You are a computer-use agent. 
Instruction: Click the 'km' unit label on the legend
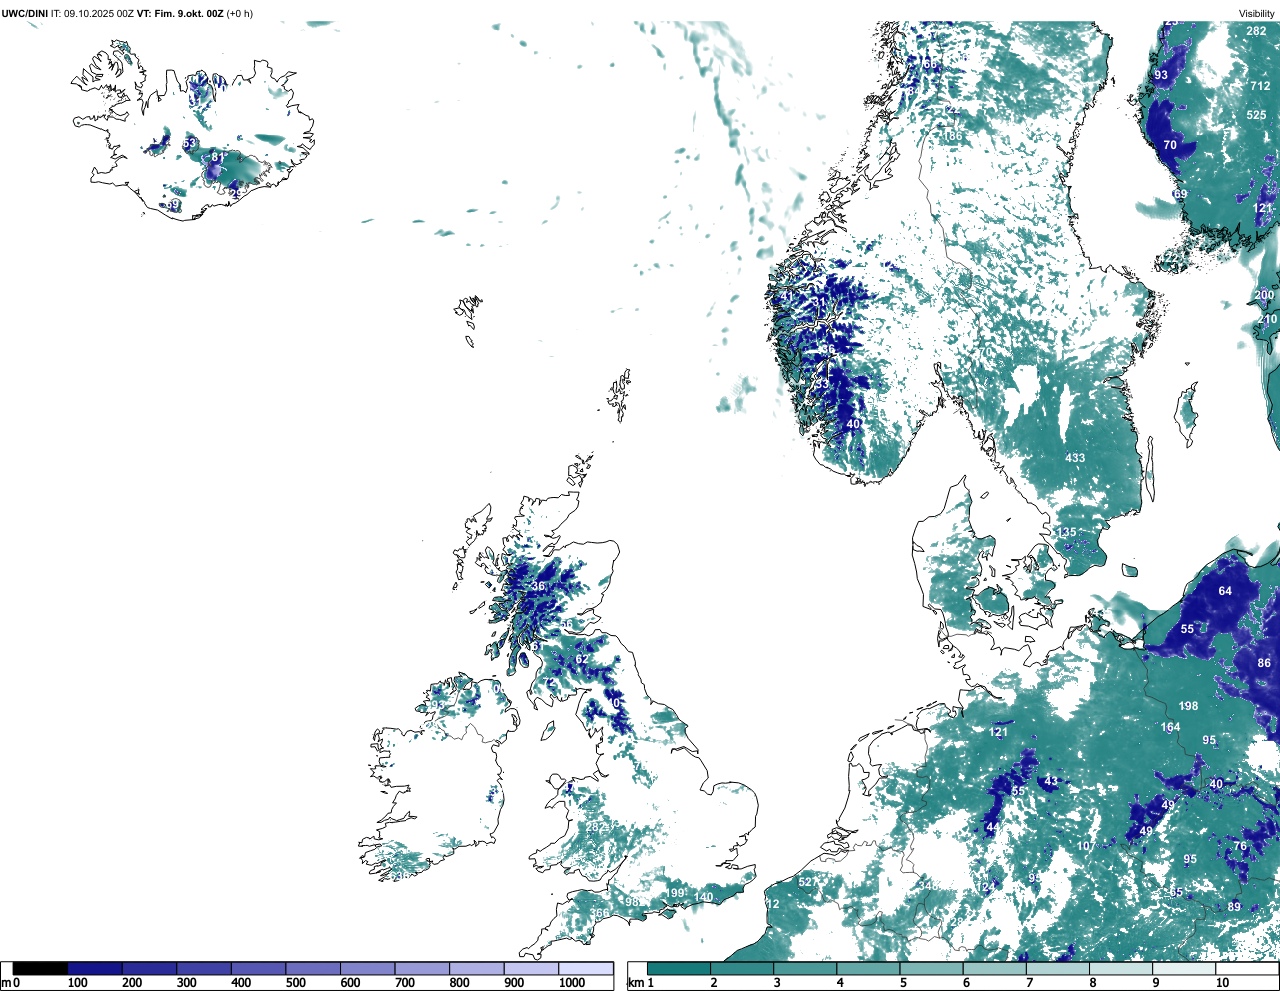tap(634, 983)
